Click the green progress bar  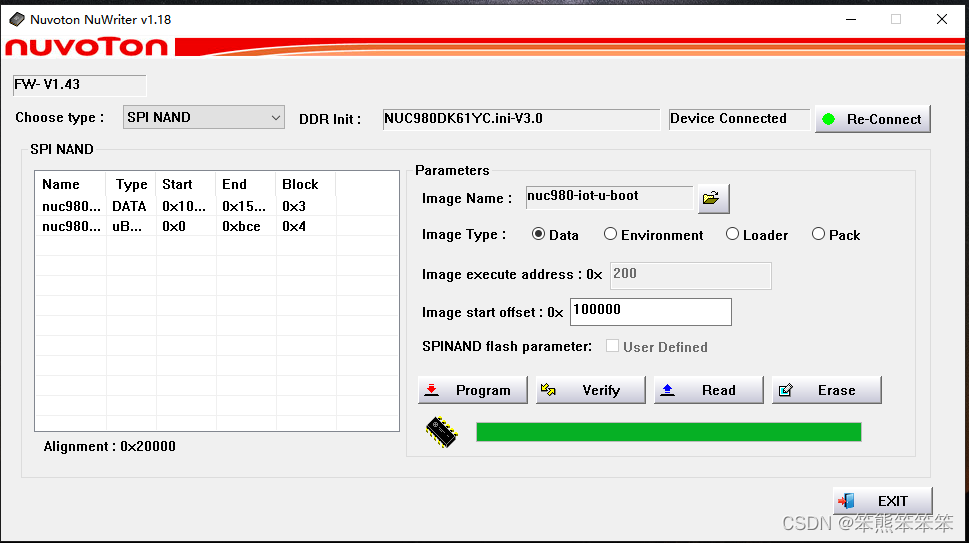[669, 432]
